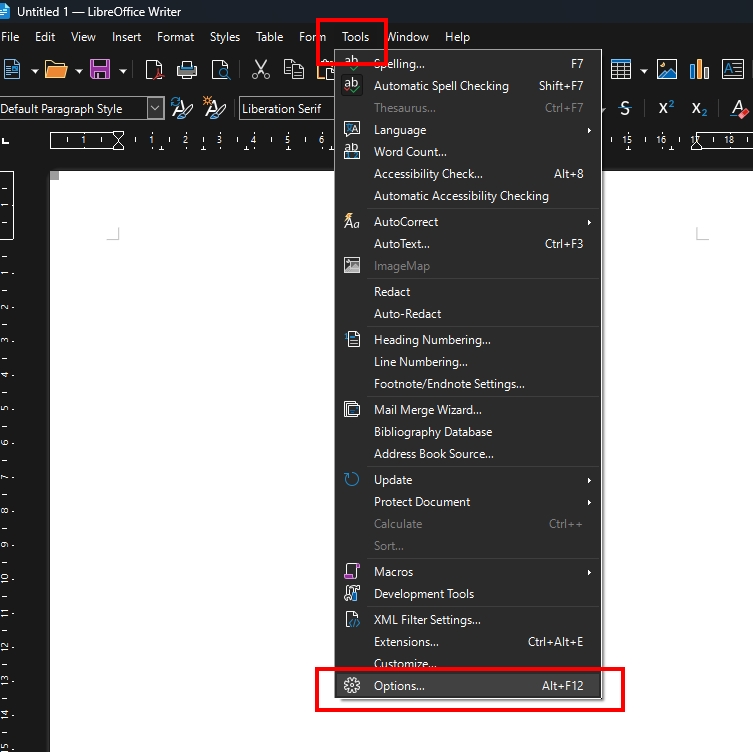Screen dimensions: 753x752
Task: Click the New document icon
Action: click(x=12, y=70)
